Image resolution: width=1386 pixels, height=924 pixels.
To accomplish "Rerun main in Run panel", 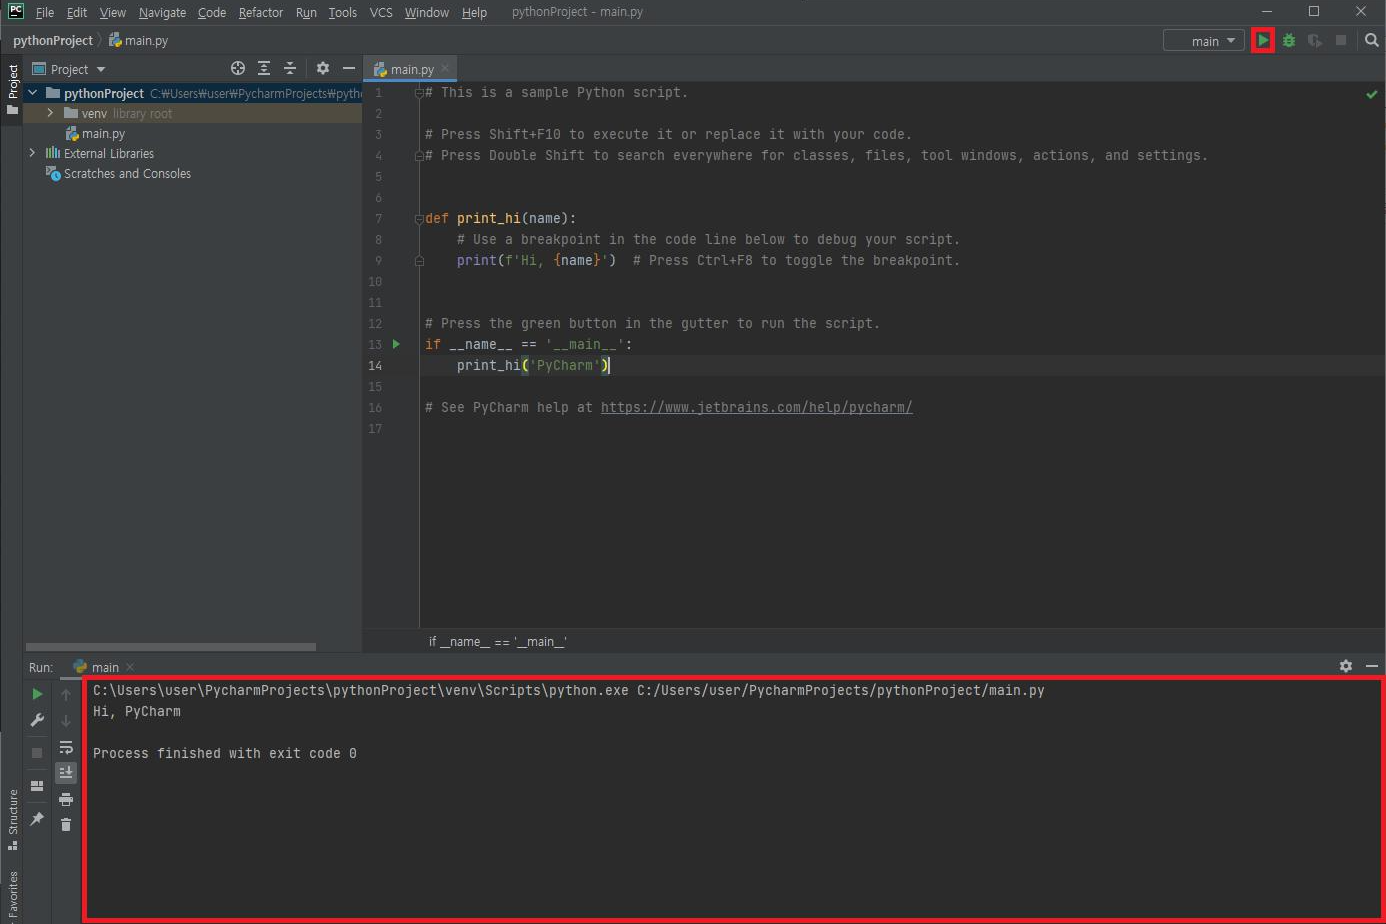I will coord(37,693).
